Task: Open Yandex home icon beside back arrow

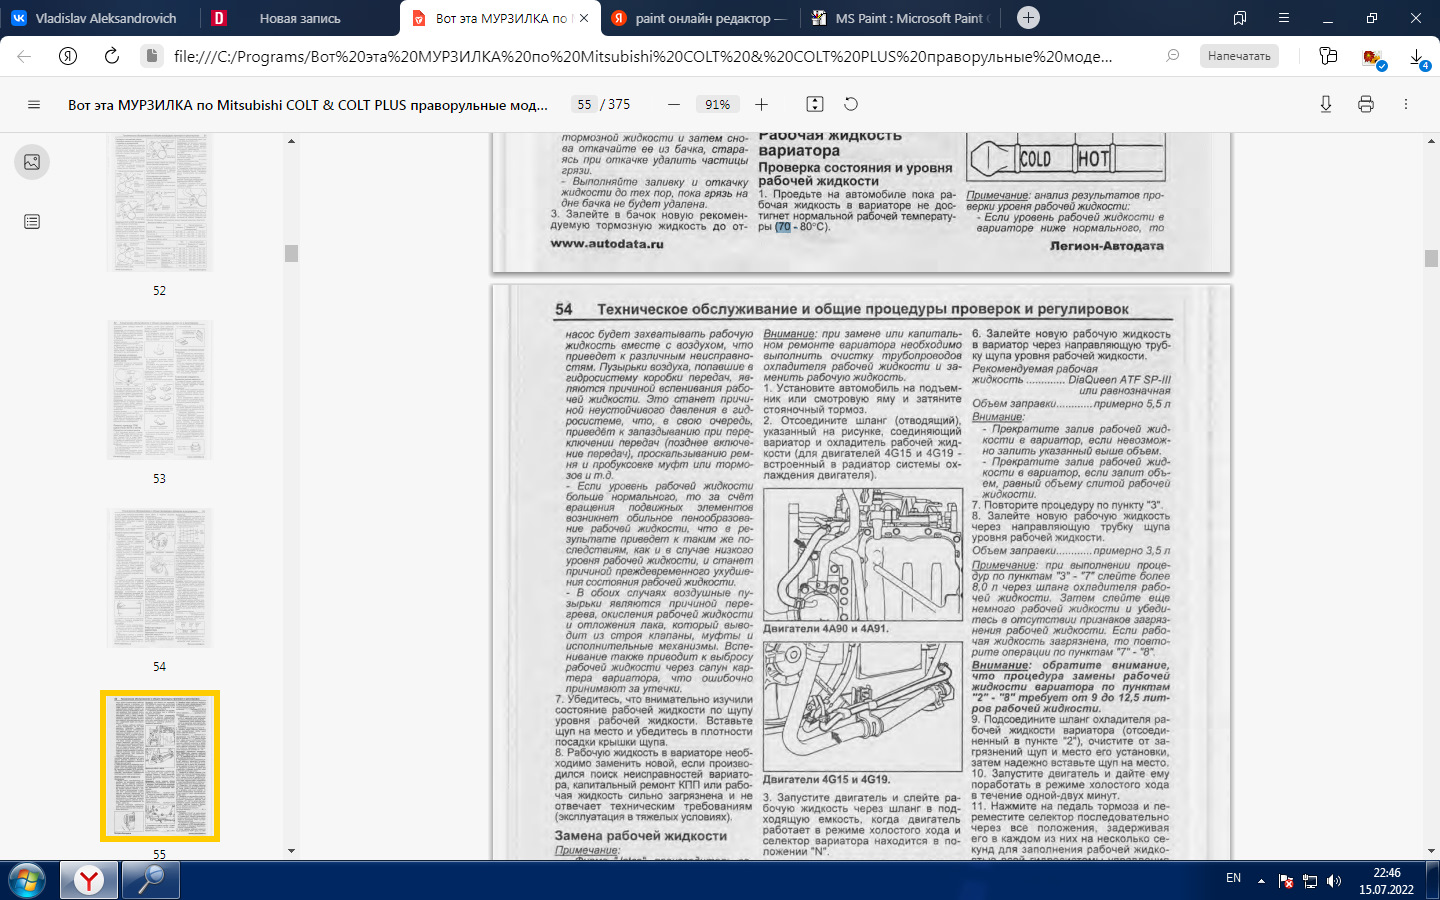Action: (x=68, y=56)
